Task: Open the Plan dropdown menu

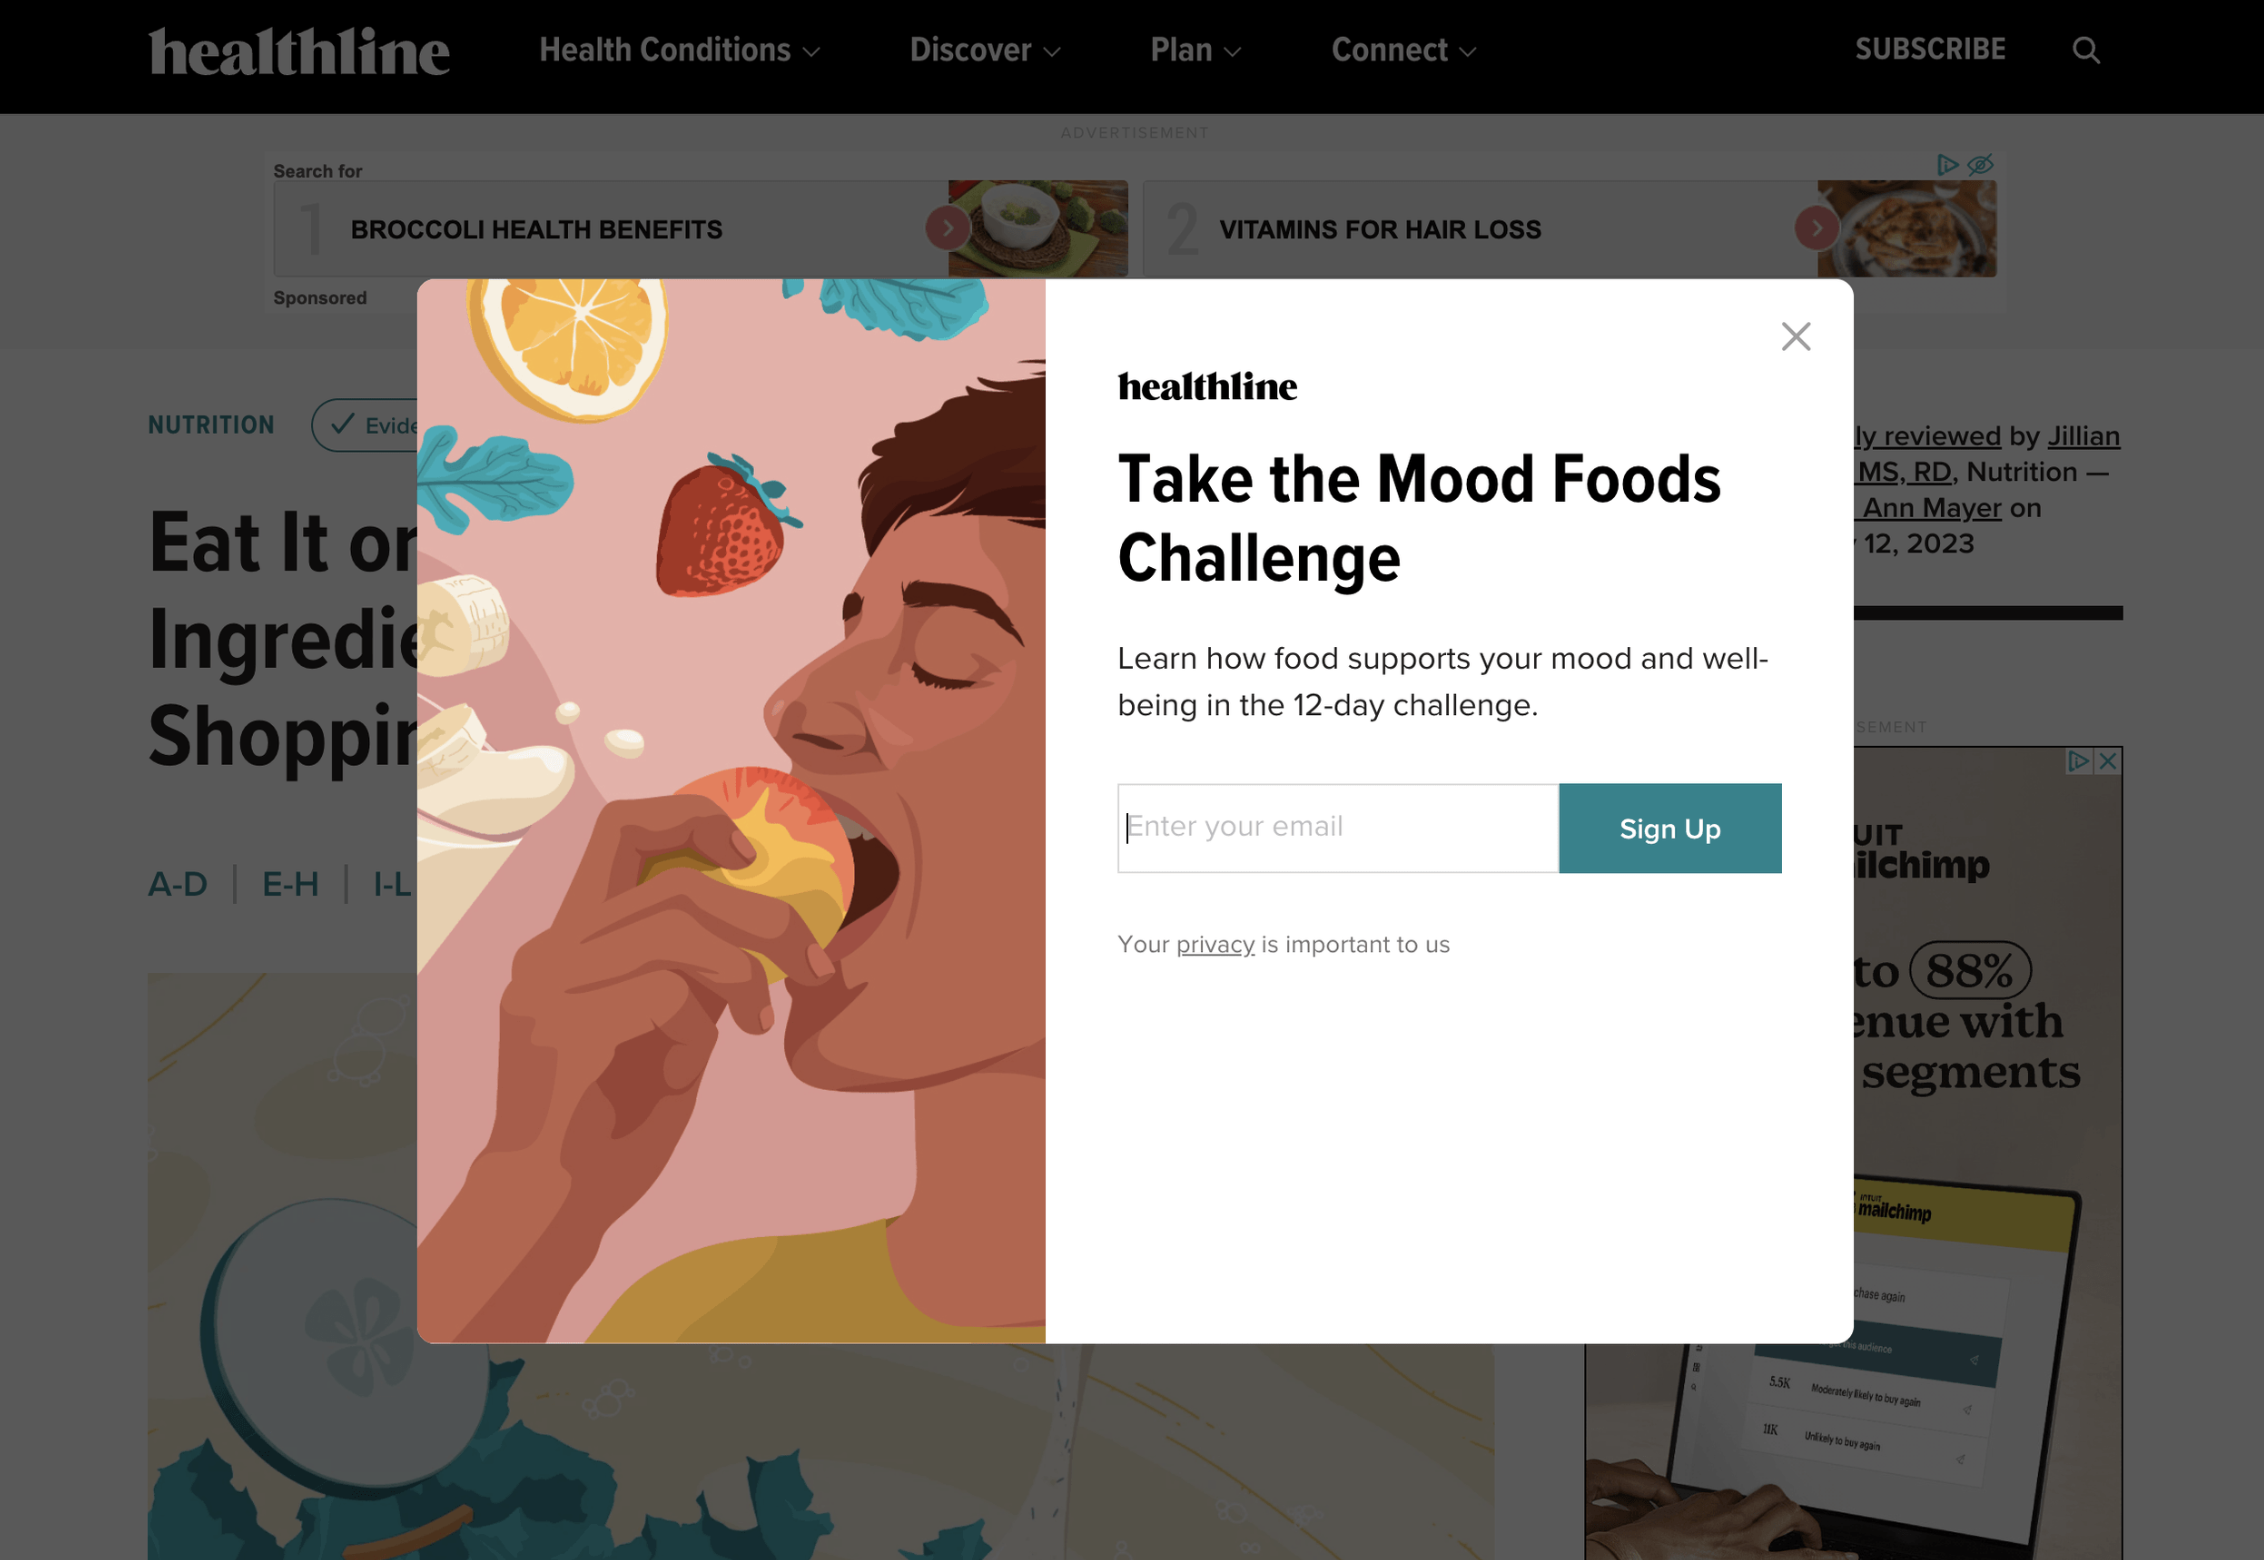Action: click(1195, 50)
